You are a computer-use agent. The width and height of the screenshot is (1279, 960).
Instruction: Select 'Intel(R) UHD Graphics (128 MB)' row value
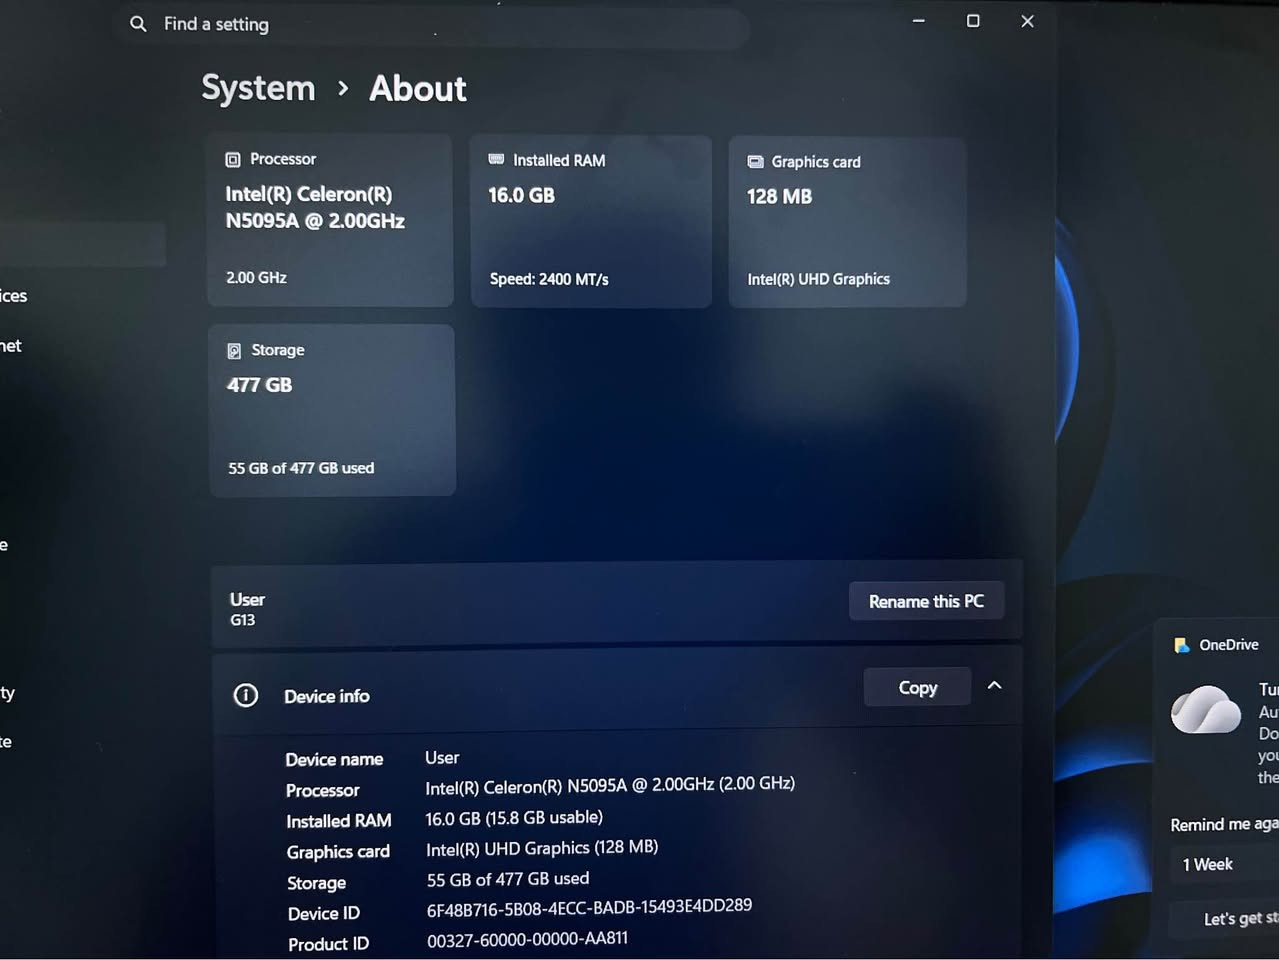[542, 848]
